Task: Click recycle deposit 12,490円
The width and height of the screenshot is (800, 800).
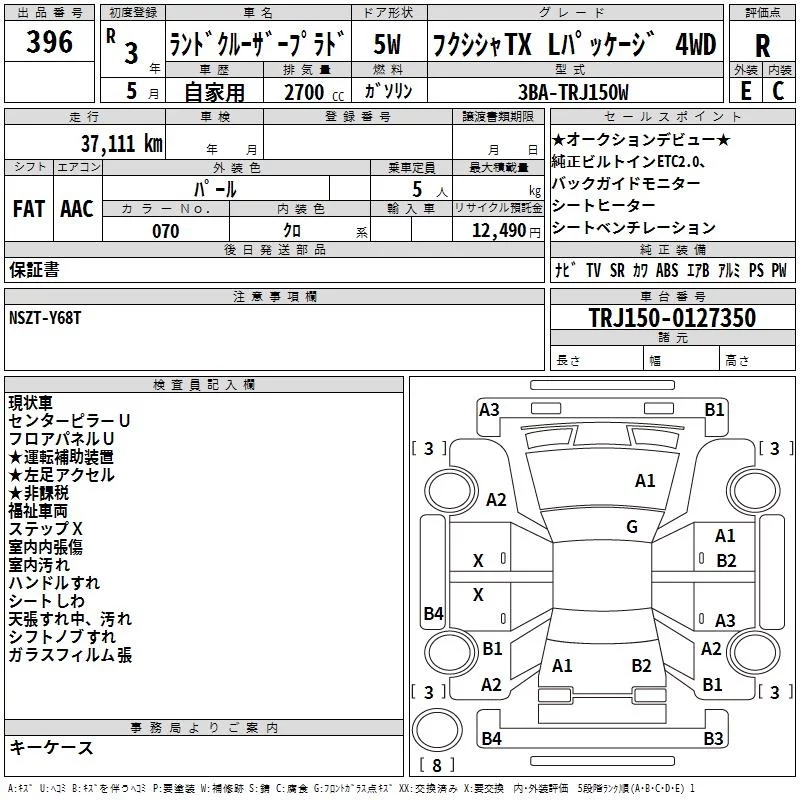Action: tap(506, 231)
